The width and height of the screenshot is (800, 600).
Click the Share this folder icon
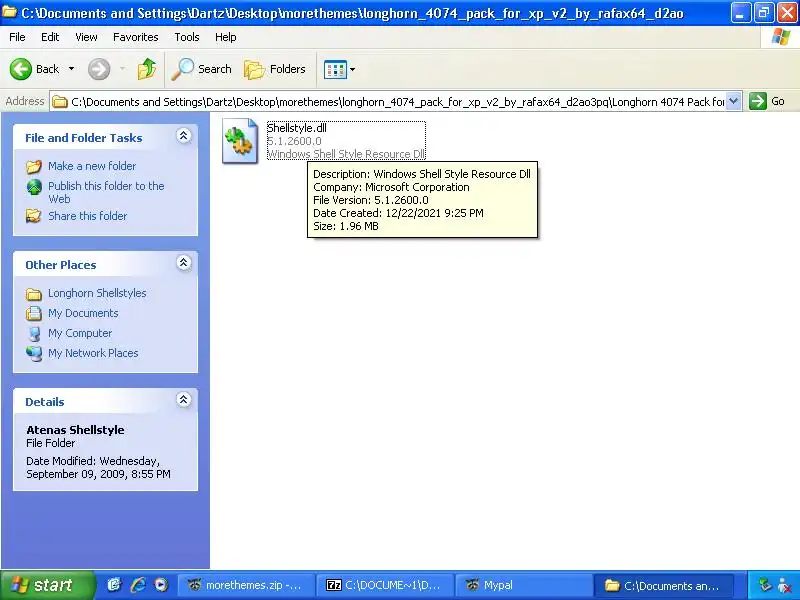tap(34, 216)
